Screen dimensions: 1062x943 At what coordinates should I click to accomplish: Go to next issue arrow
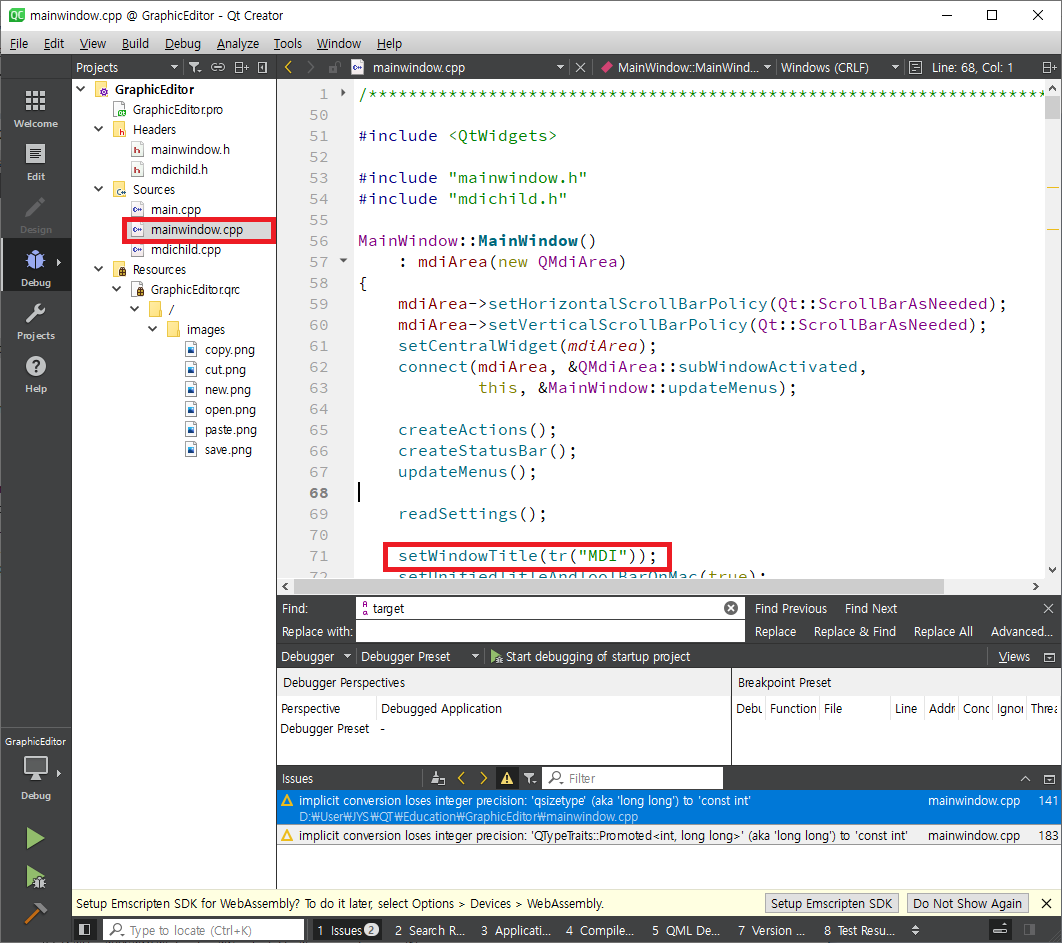click(483, 778)
